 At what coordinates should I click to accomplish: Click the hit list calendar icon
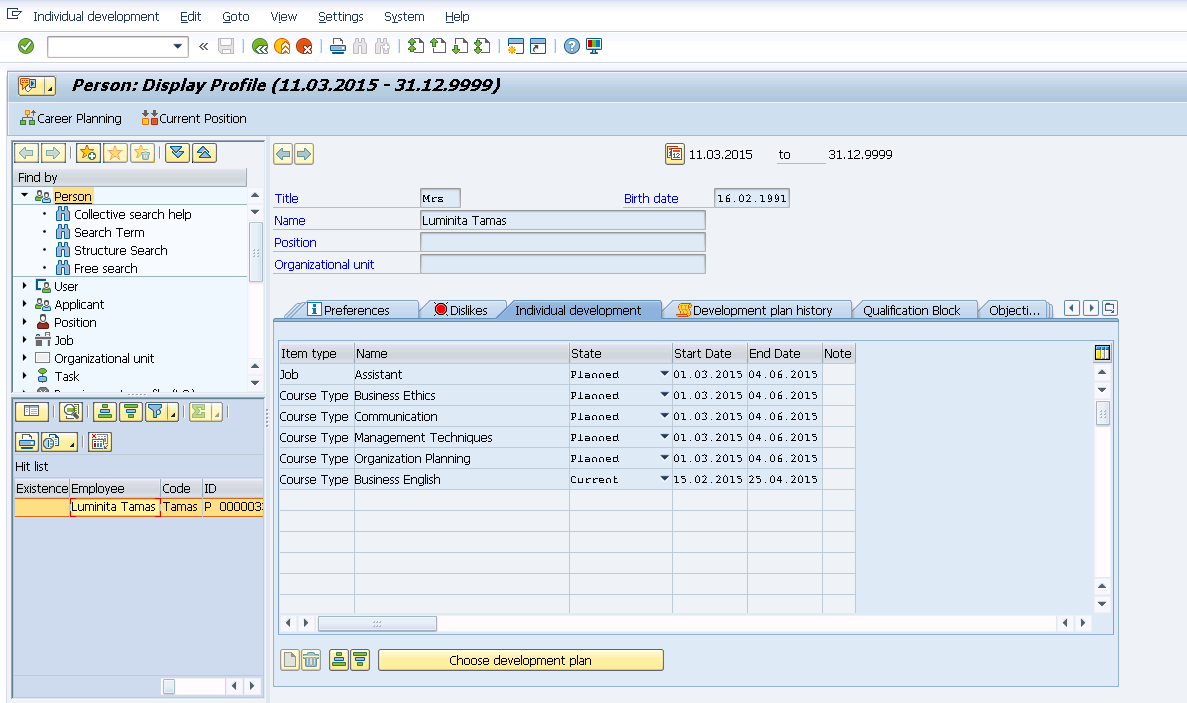coord(99,442)
